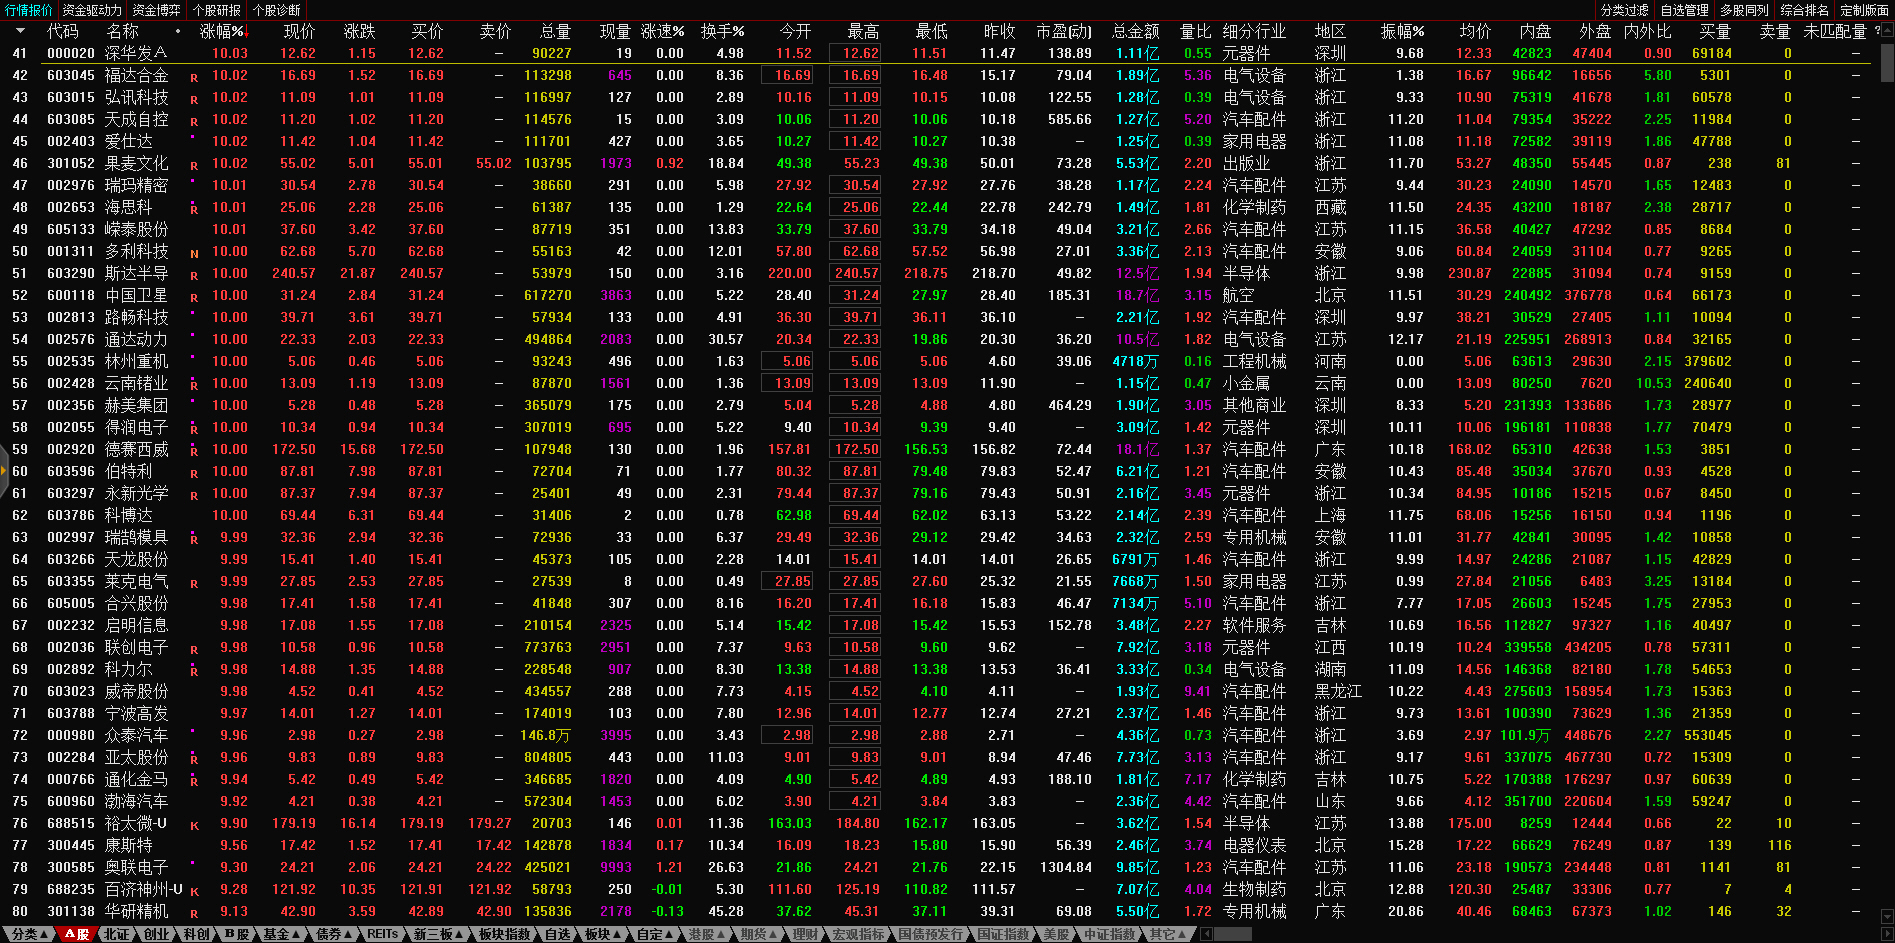Image resolution: width=1895 pixels, height=943 pixels.
Task: Click the help question mark at header end
Action: coord(1877,31)
